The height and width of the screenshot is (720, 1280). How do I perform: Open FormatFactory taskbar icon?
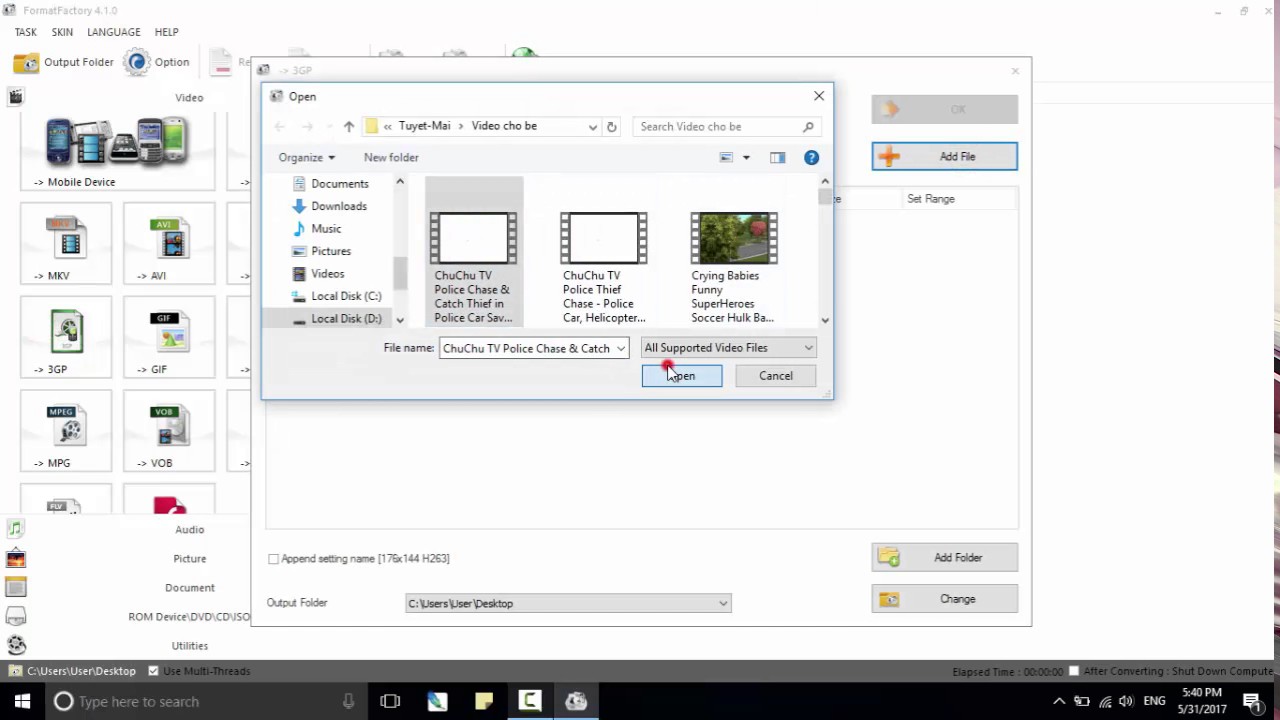click(x=576, y=701)
